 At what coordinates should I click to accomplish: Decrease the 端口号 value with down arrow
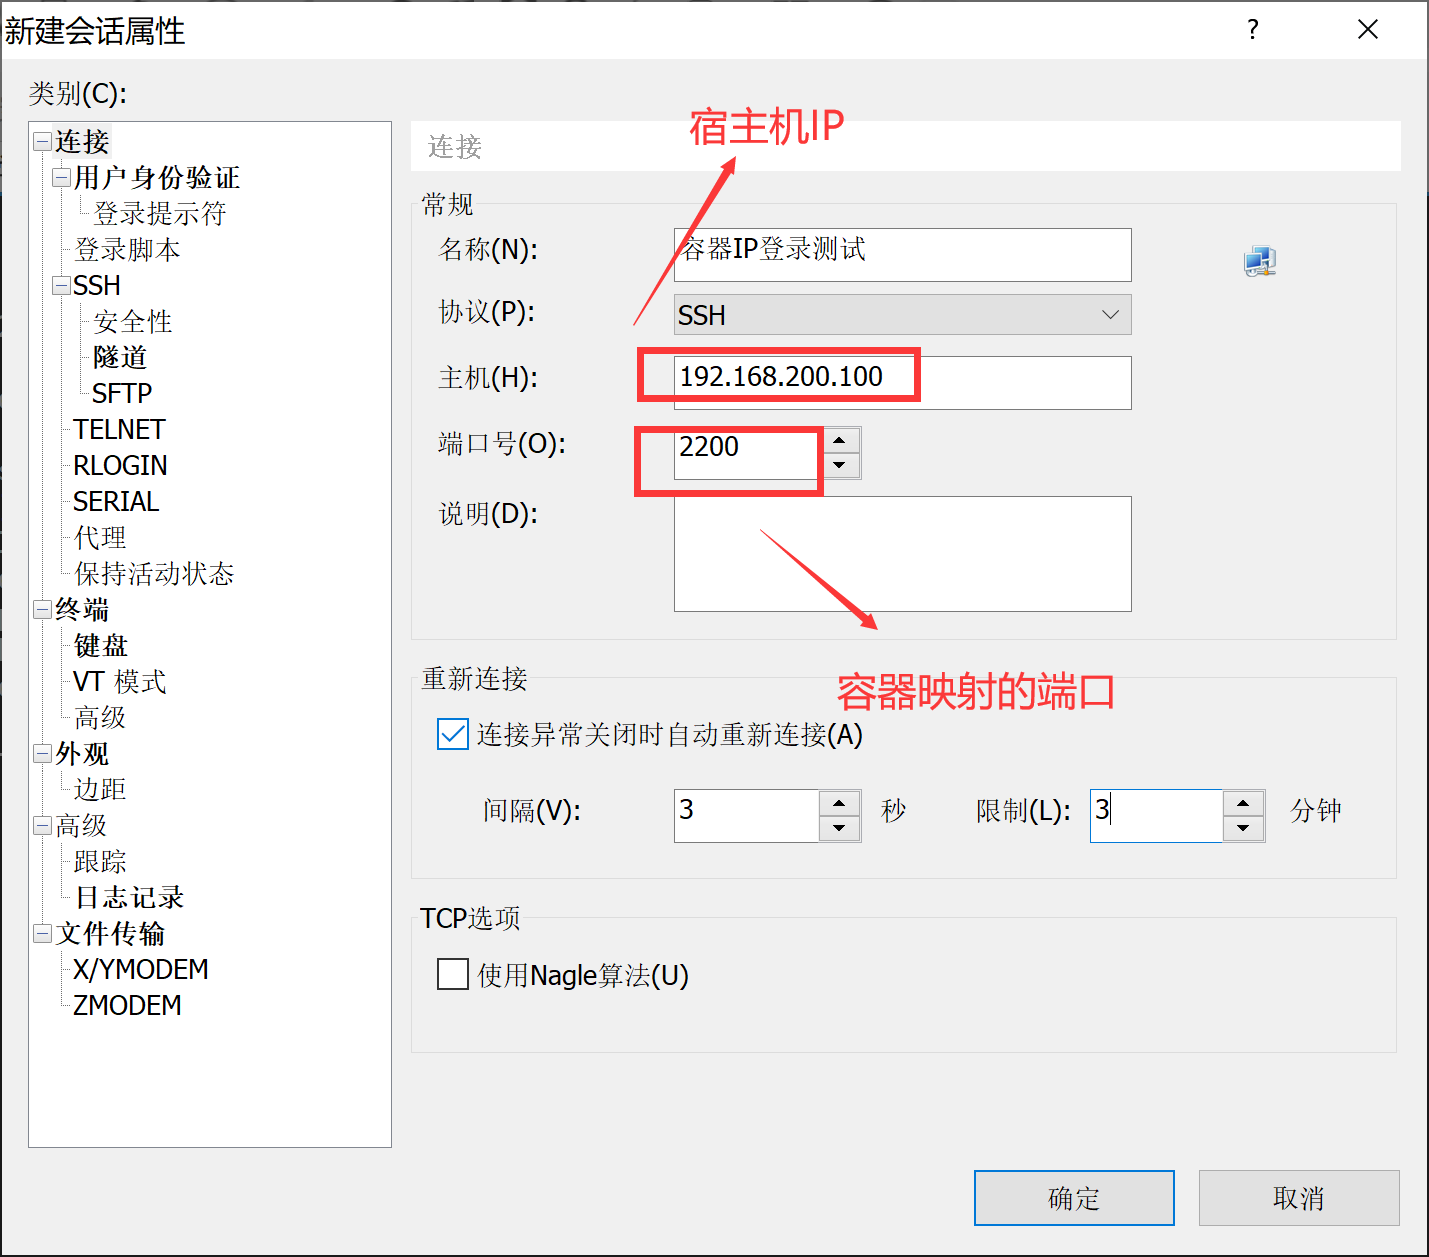pos(840,465)
